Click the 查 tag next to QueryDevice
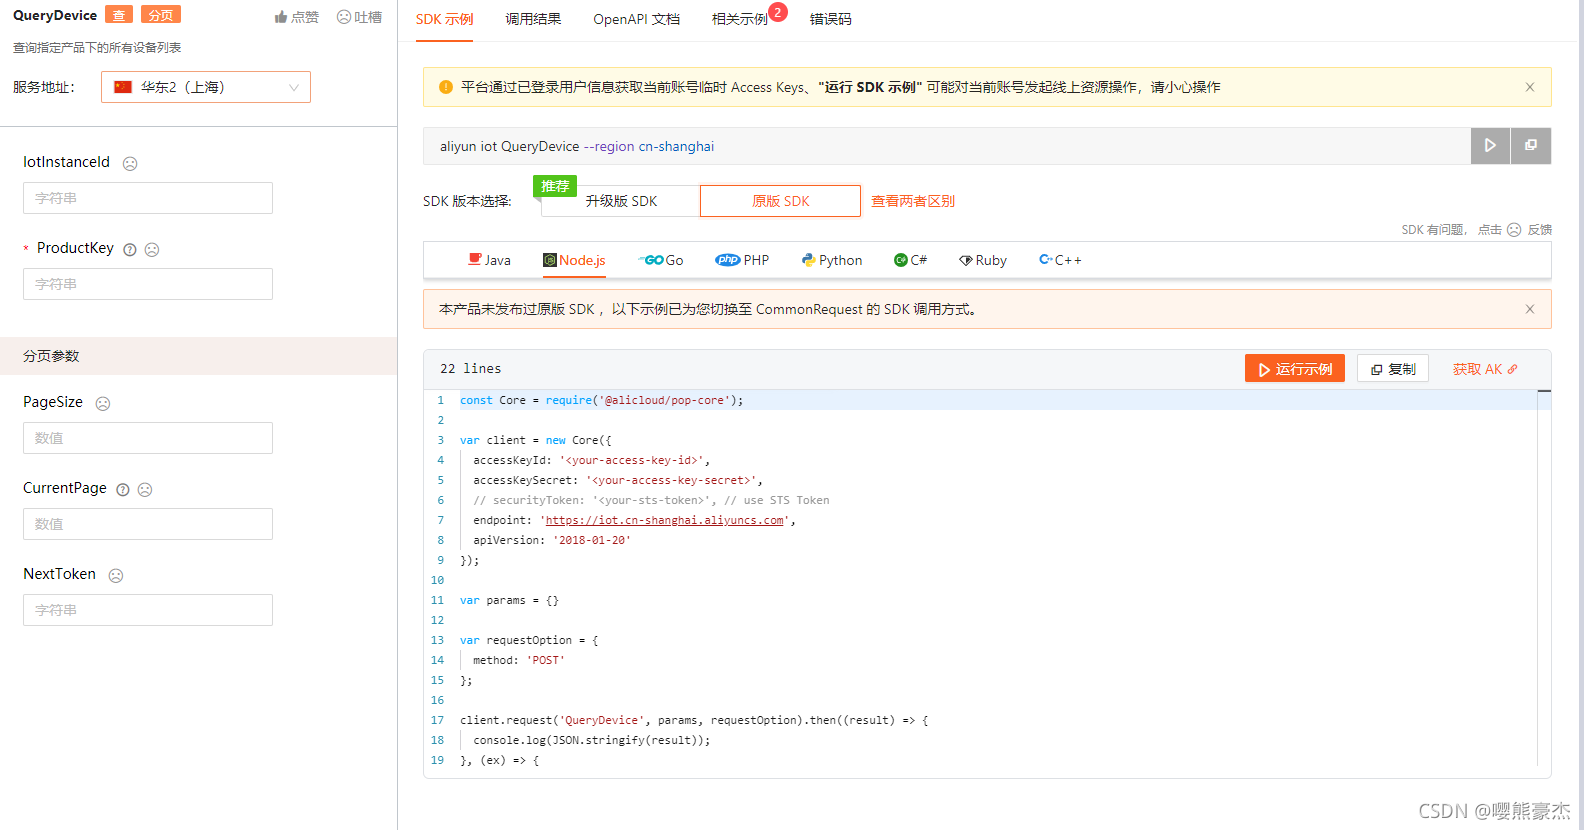The height and width of the screenshot is (830, 1586). (x=119, y=15)
